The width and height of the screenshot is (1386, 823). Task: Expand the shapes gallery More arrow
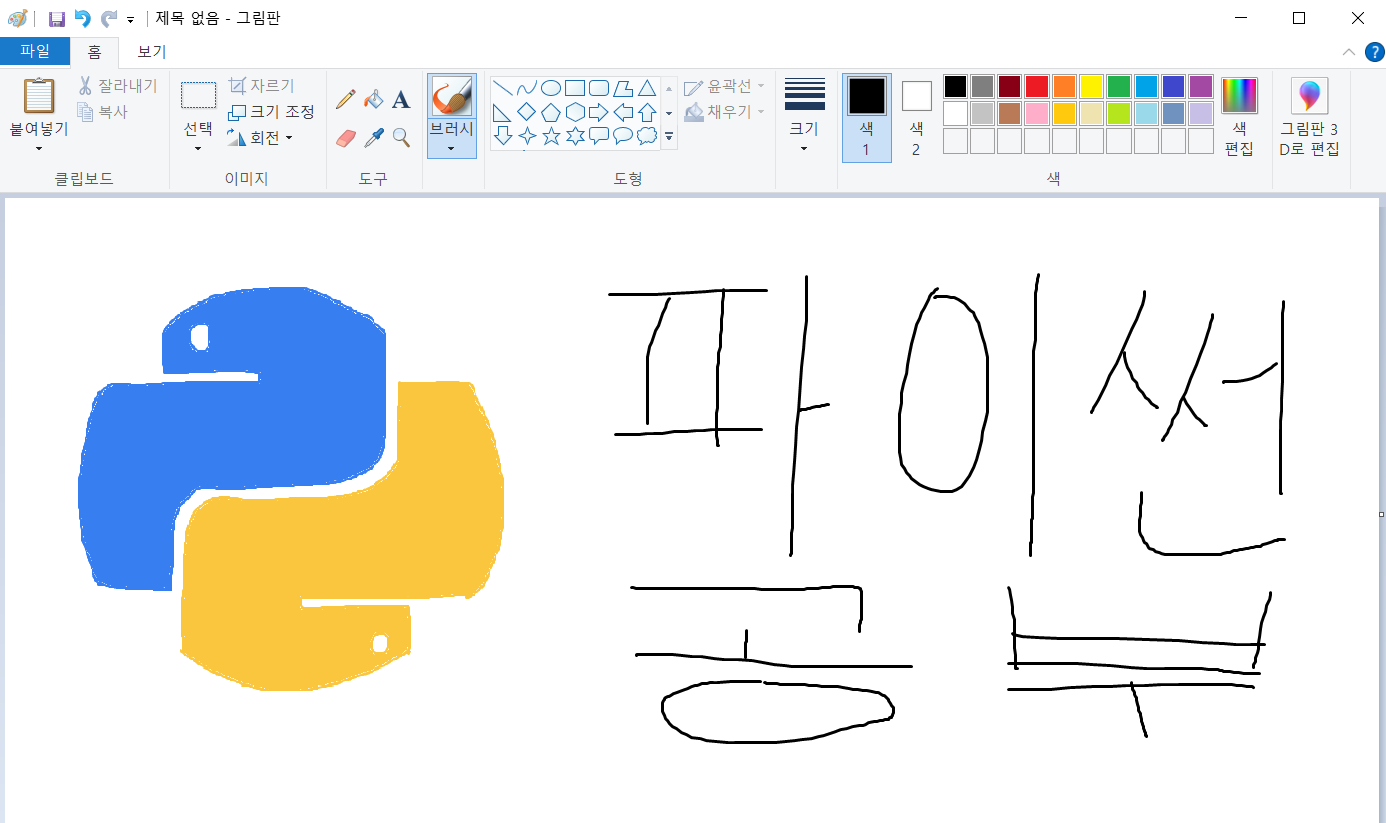pos(669,136)
